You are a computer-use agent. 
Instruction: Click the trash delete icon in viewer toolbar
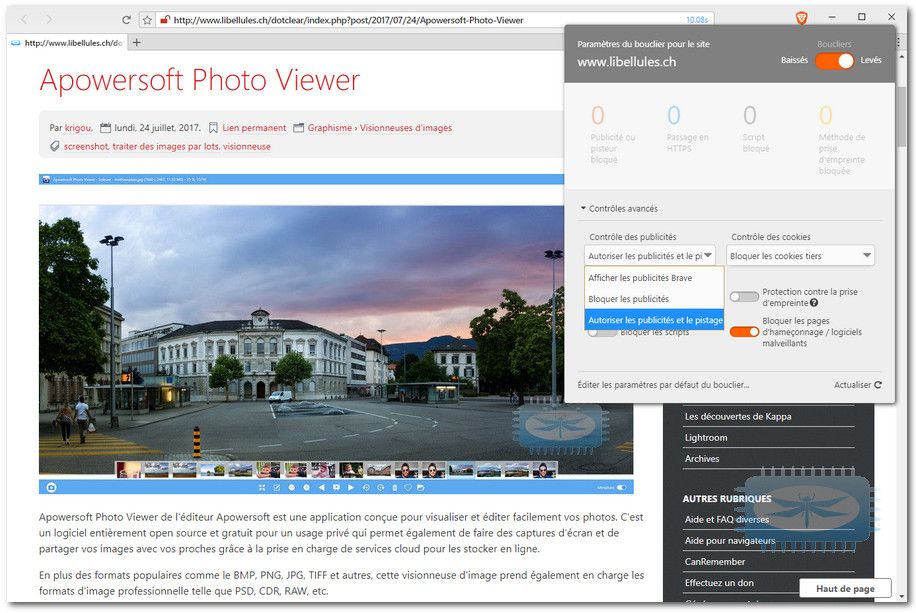point(395,487)
